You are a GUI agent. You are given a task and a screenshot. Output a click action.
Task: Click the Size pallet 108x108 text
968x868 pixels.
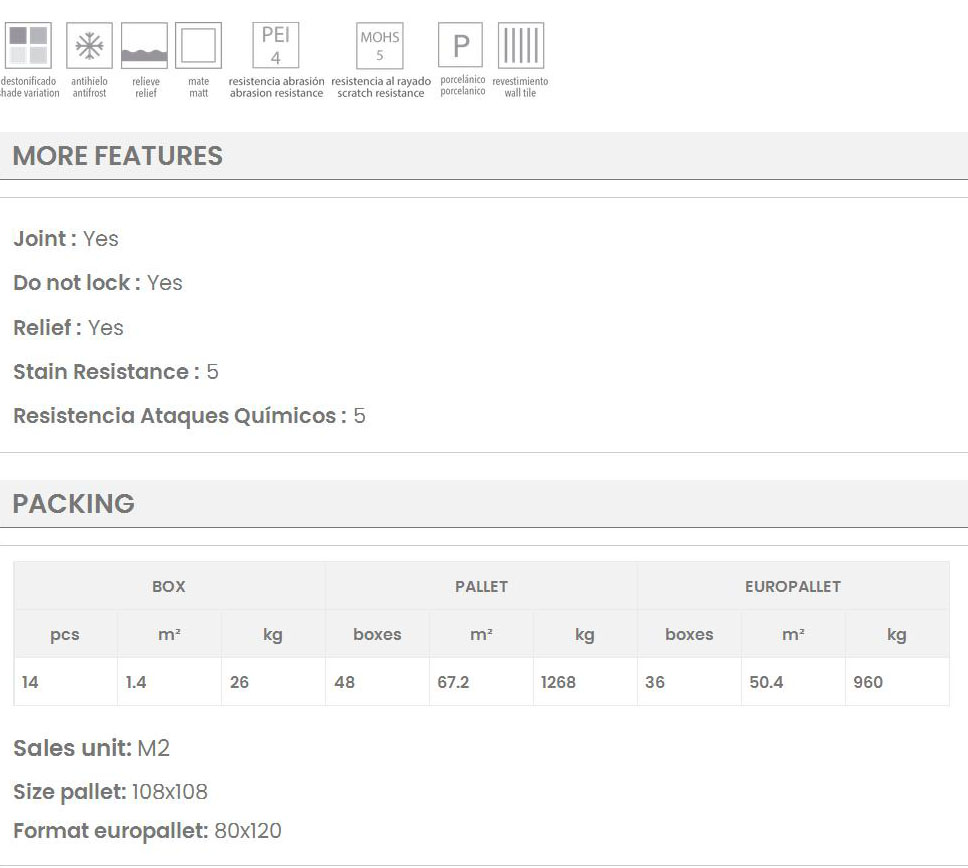(111, 792)
